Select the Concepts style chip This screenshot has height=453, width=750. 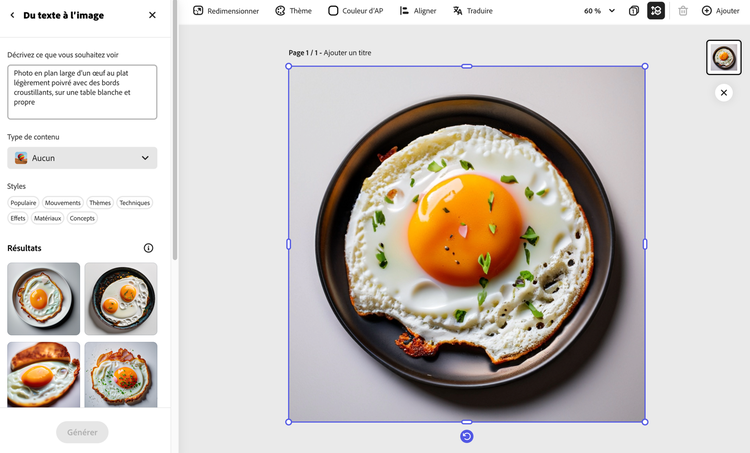82,218
